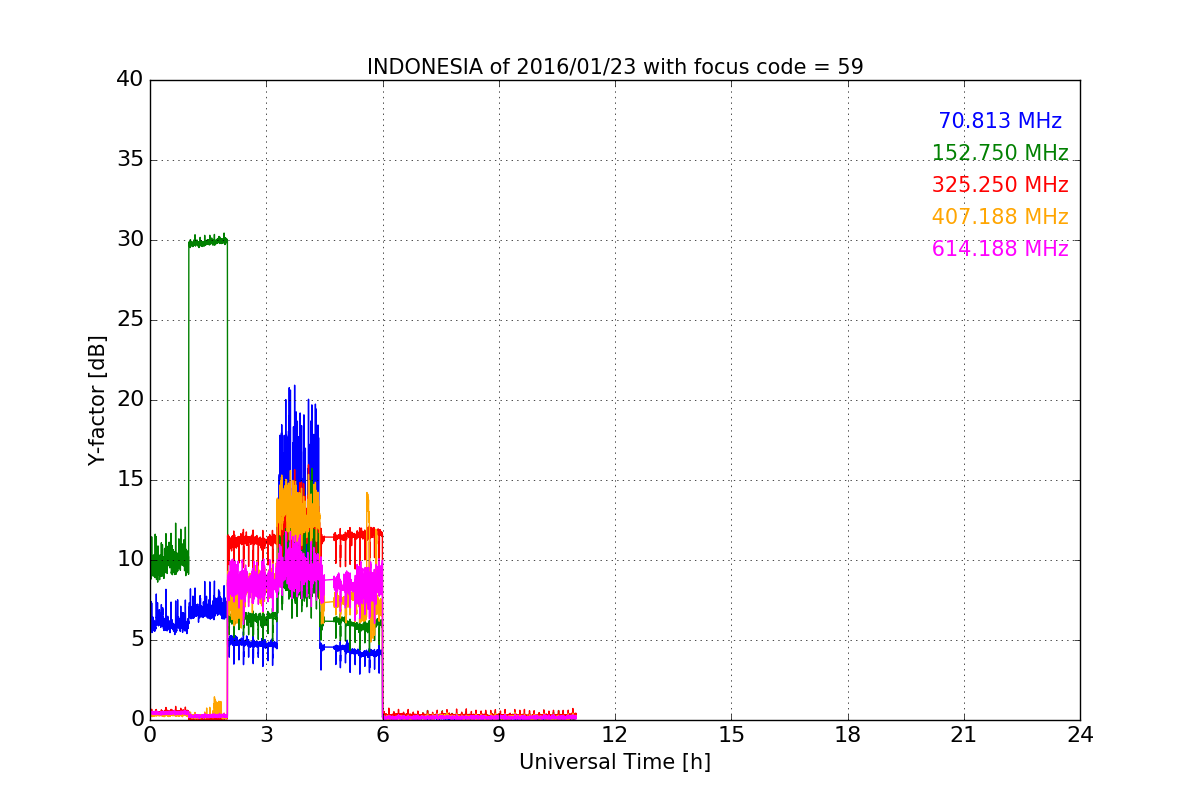
Task: Select the 407.188 MHz legend label
Action: [1000, 217]
